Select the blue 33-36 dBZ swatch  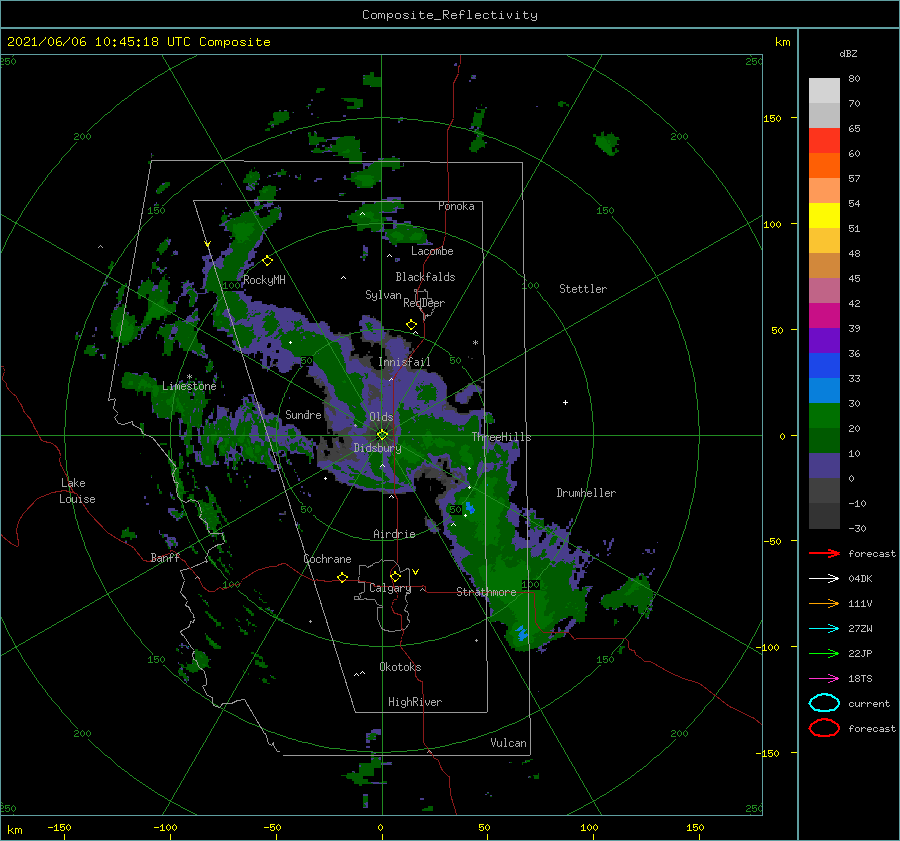click(824, 366)
